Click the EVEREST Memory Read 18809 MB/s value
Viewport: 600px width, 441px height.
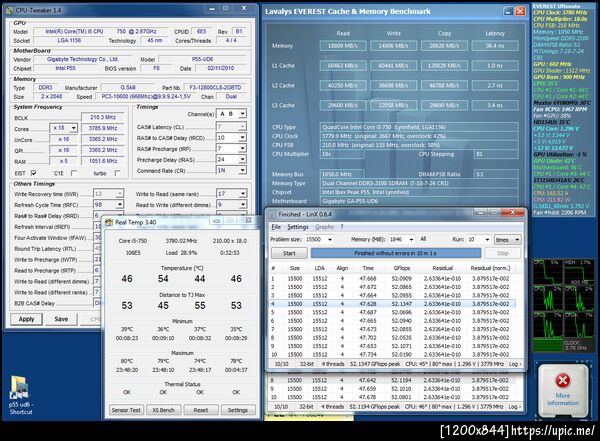tap(343, 46)
